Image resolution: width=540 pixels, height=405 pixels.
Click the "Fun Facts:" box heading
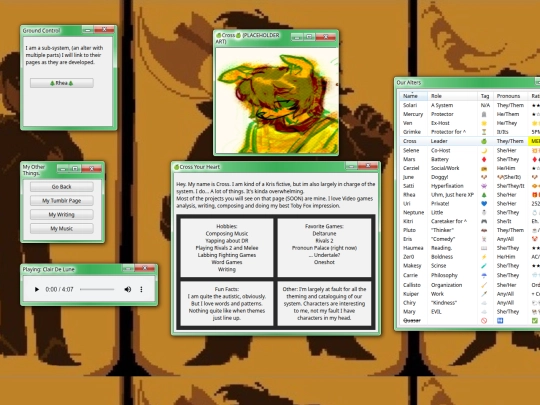point(227,289)
